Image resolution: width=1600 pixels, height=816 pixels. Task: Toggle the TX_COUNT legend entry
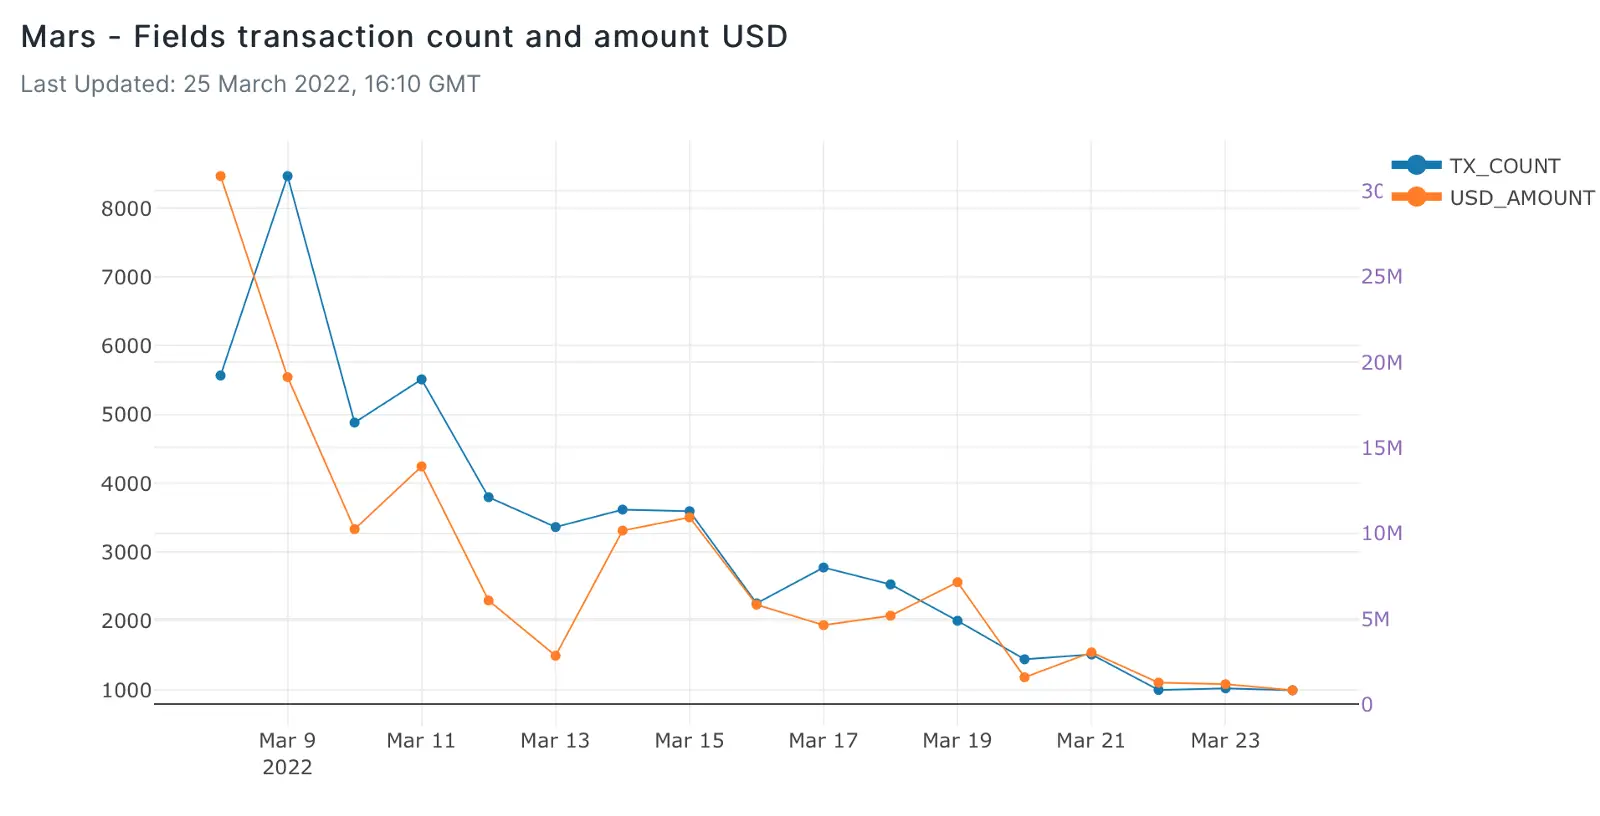click(1503, 166)
